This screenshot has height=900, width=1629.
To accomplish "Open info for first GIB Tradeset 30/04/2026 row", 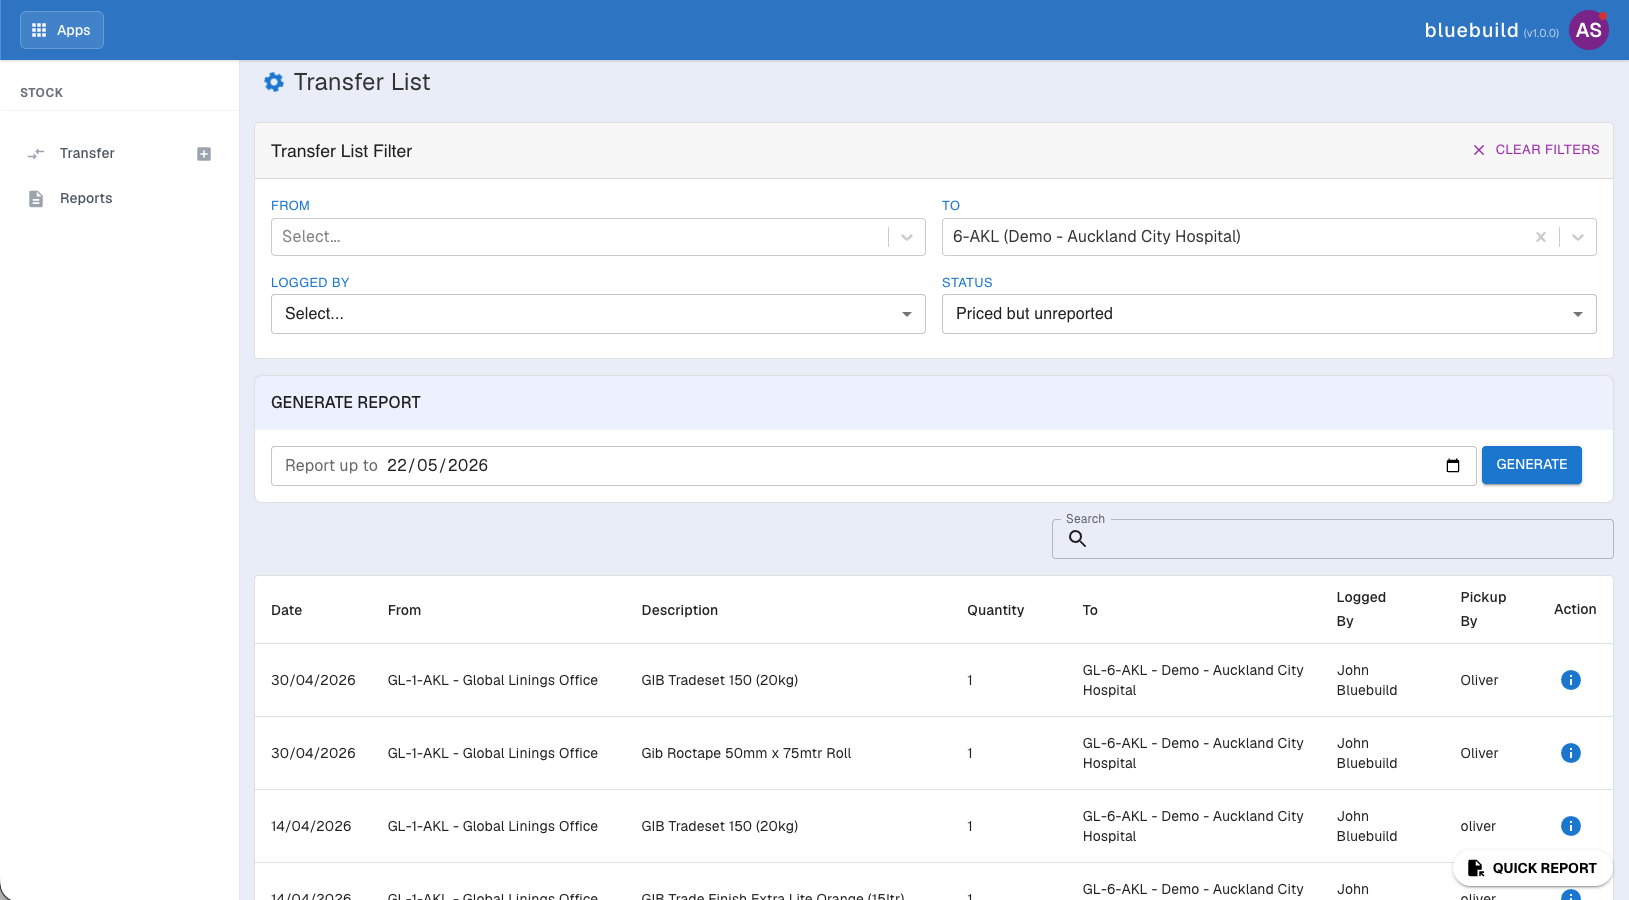I will pos(1571,680).
